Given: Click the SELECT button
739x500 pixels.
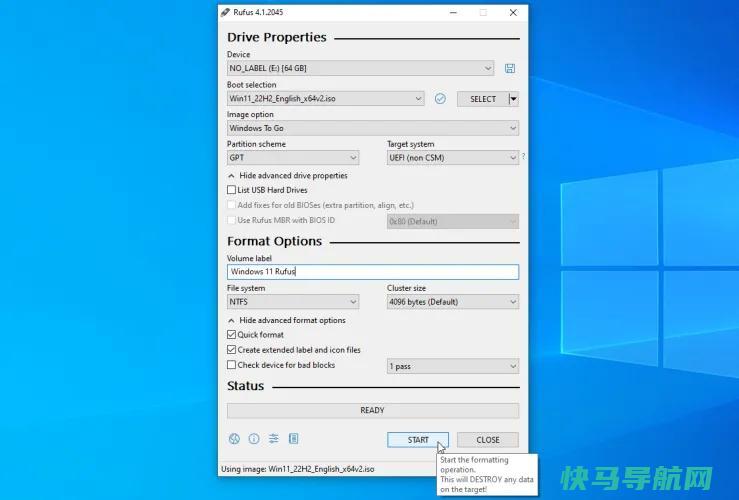Looking at the screenshot, I should tap(483, 99).
